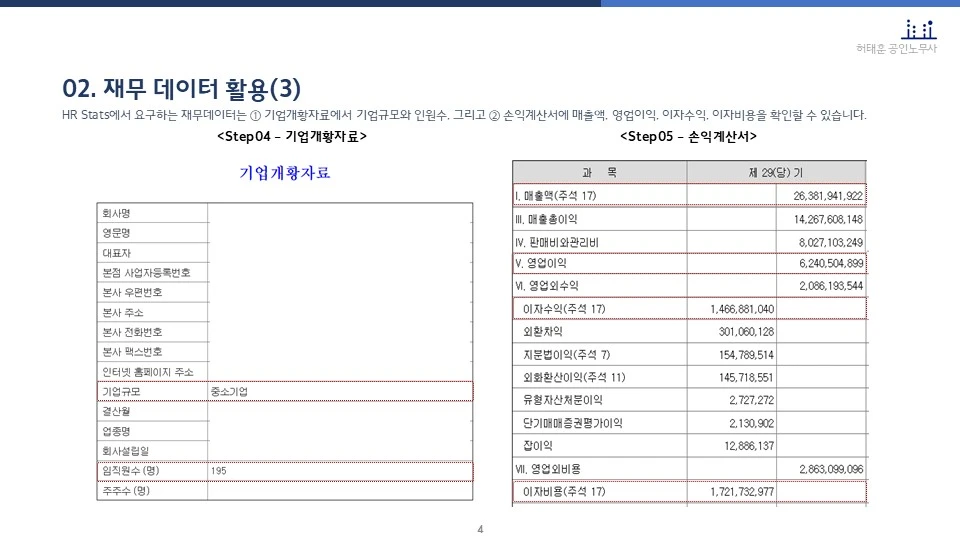
Task: Click the 허태훈 공인노무사 logo icon
Action: click(918, 29)
